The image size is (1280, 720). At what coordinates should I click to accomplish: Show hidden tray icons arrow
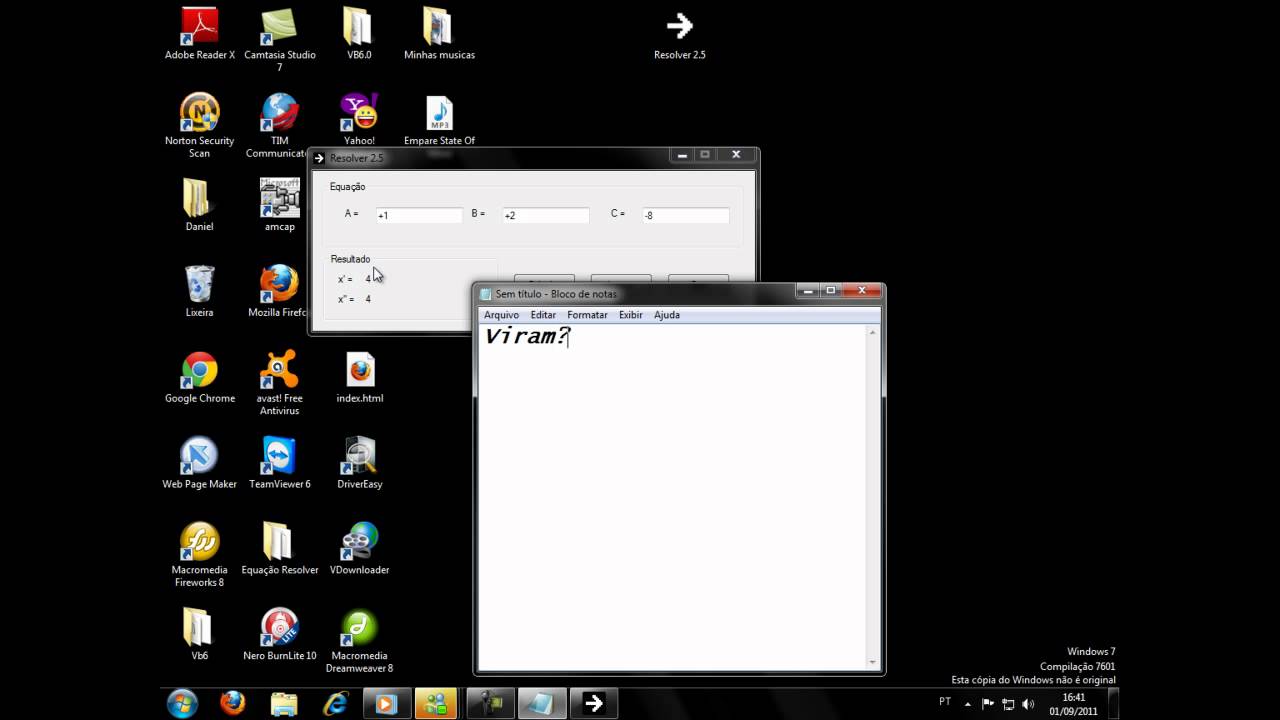point(967,703)
